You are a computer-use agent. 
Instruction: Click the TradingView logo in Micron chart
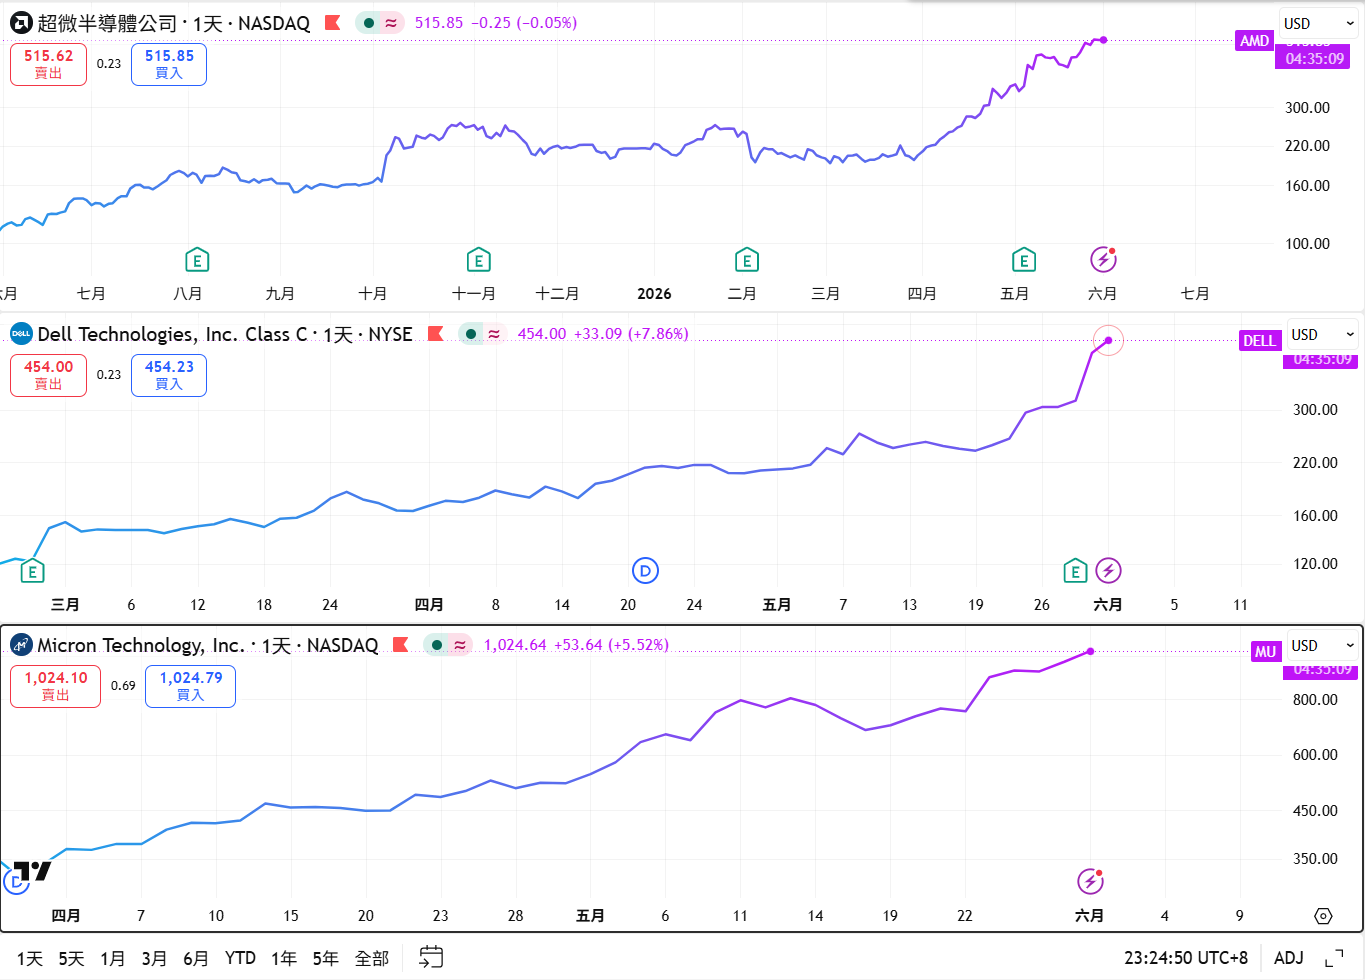click(33, 871)
